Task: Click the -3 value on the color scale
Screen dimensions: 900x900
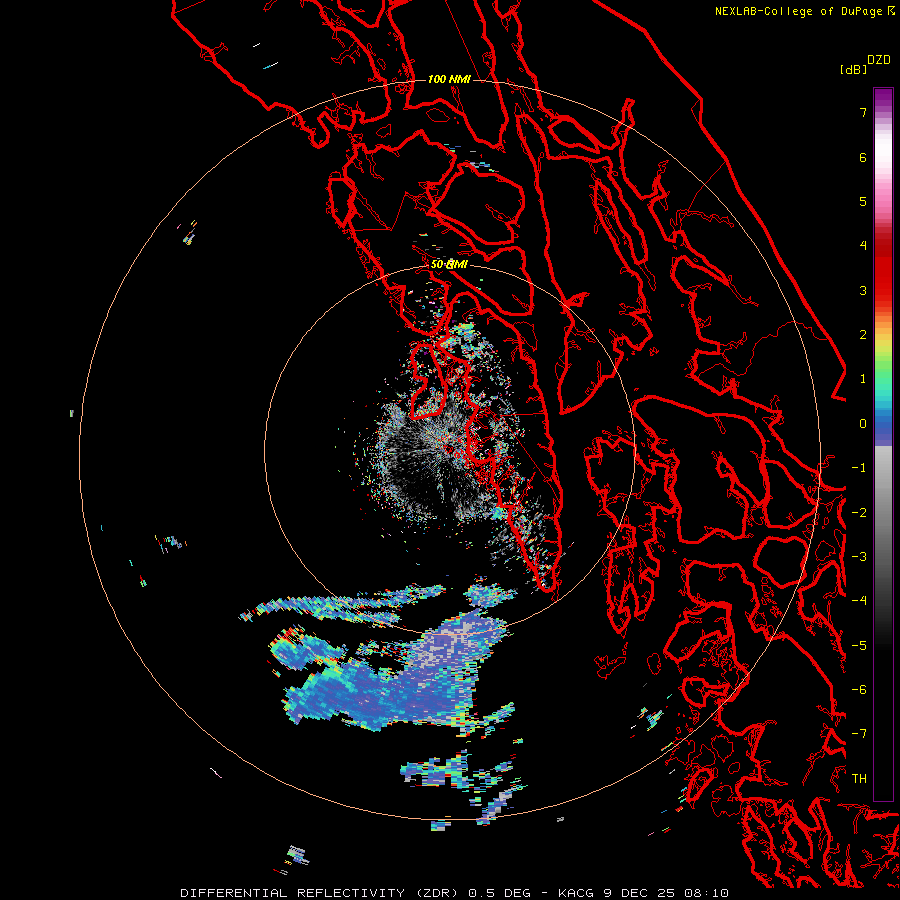Action: click(859, 556)
